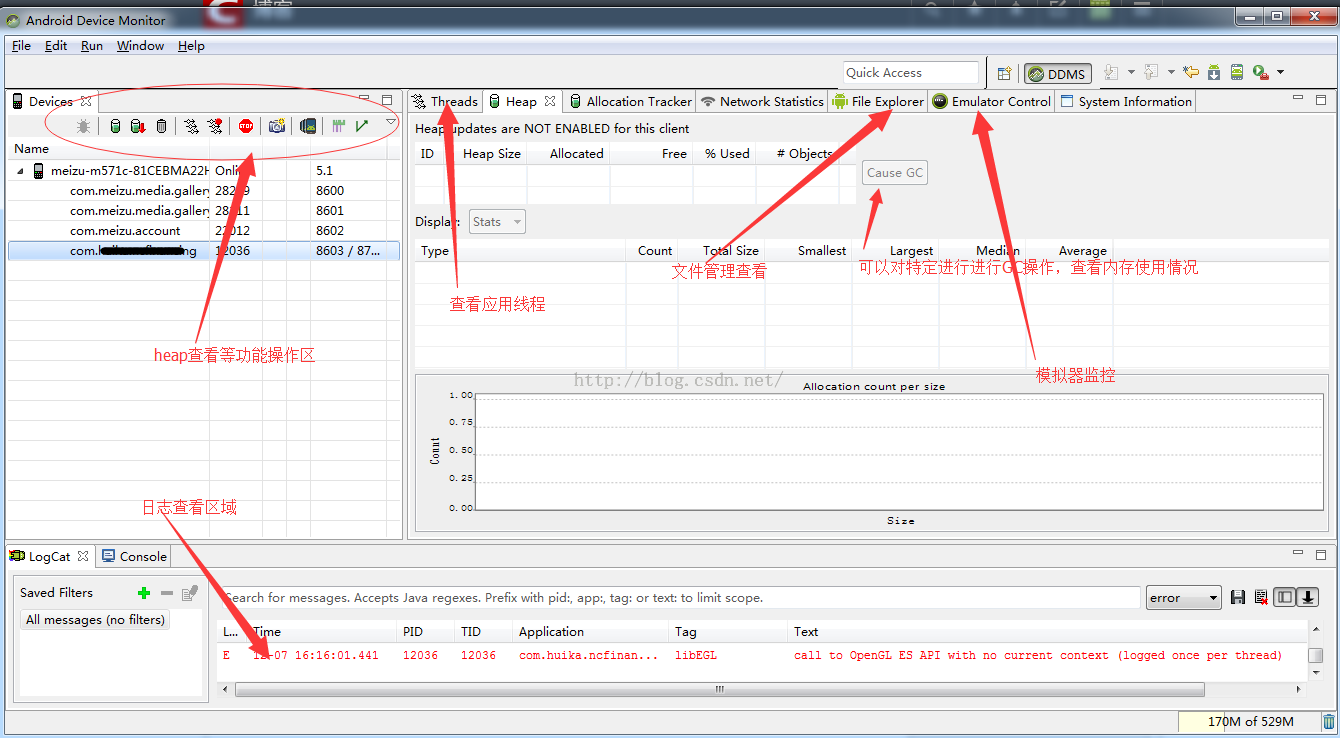The height and width of the screenshot is (738, 1340).
Task: Collapse the meizu-m571c device tree entry
Action: coord(22,170)
